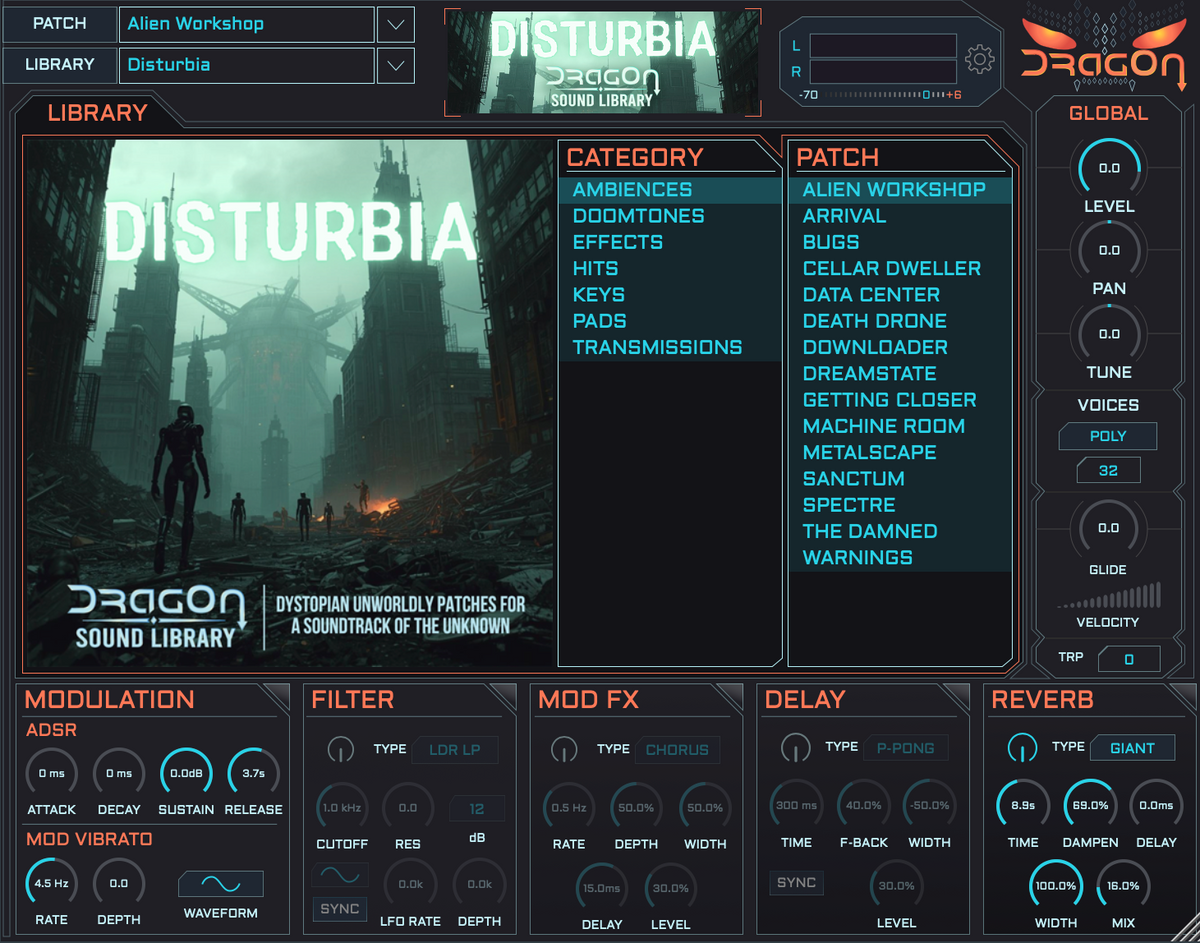Click the reverb DAMPEN knob
Image resolution: width=1200 pixels, height=943 pixels.
click(x=1090, y=805)
